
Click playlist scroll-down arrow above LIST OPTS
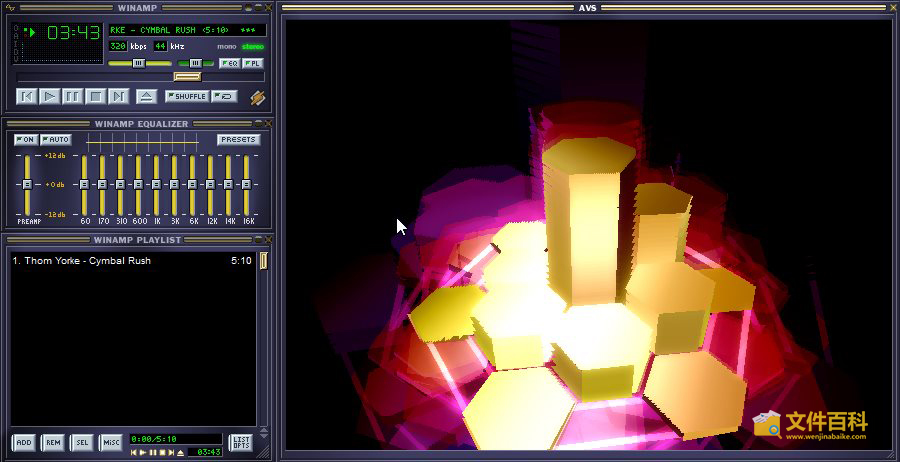click(x=263, y=435)
